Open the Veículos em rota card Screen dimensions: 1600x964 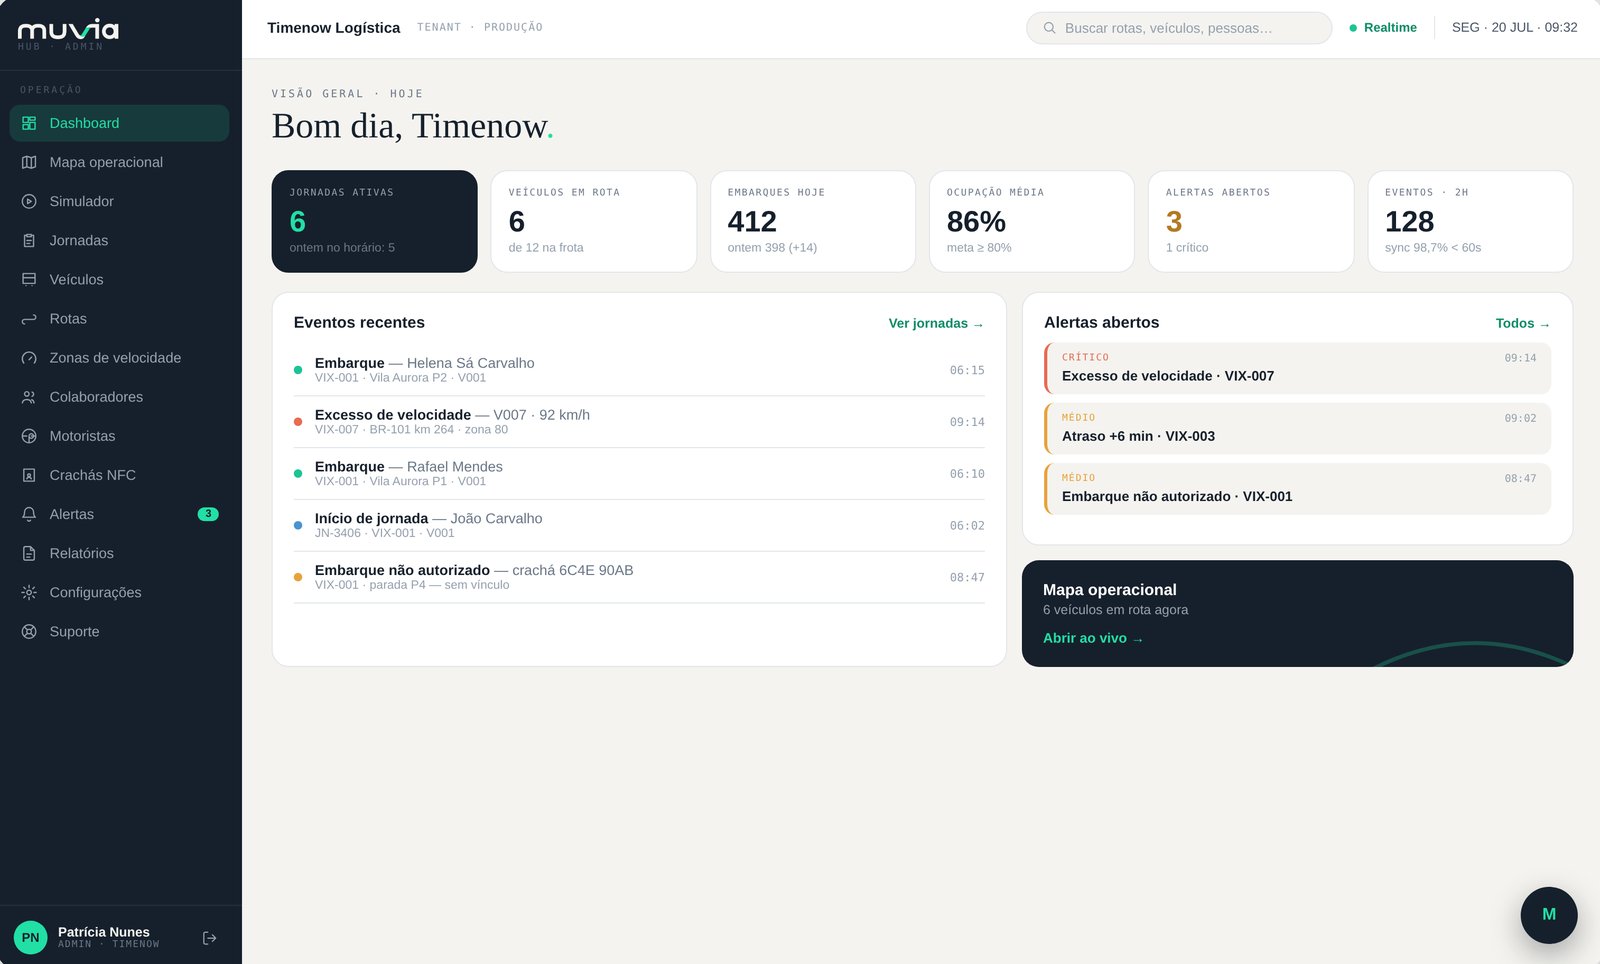pyautogui.click(x=593, y=221)
